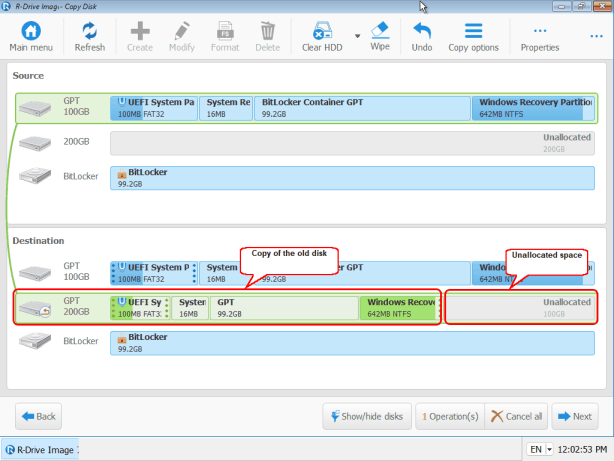The width and height of the screenshot is (614, 461).
Task: Open the 1 Operation(s) list
Action: pyautogui.click(x=449, y=416)
